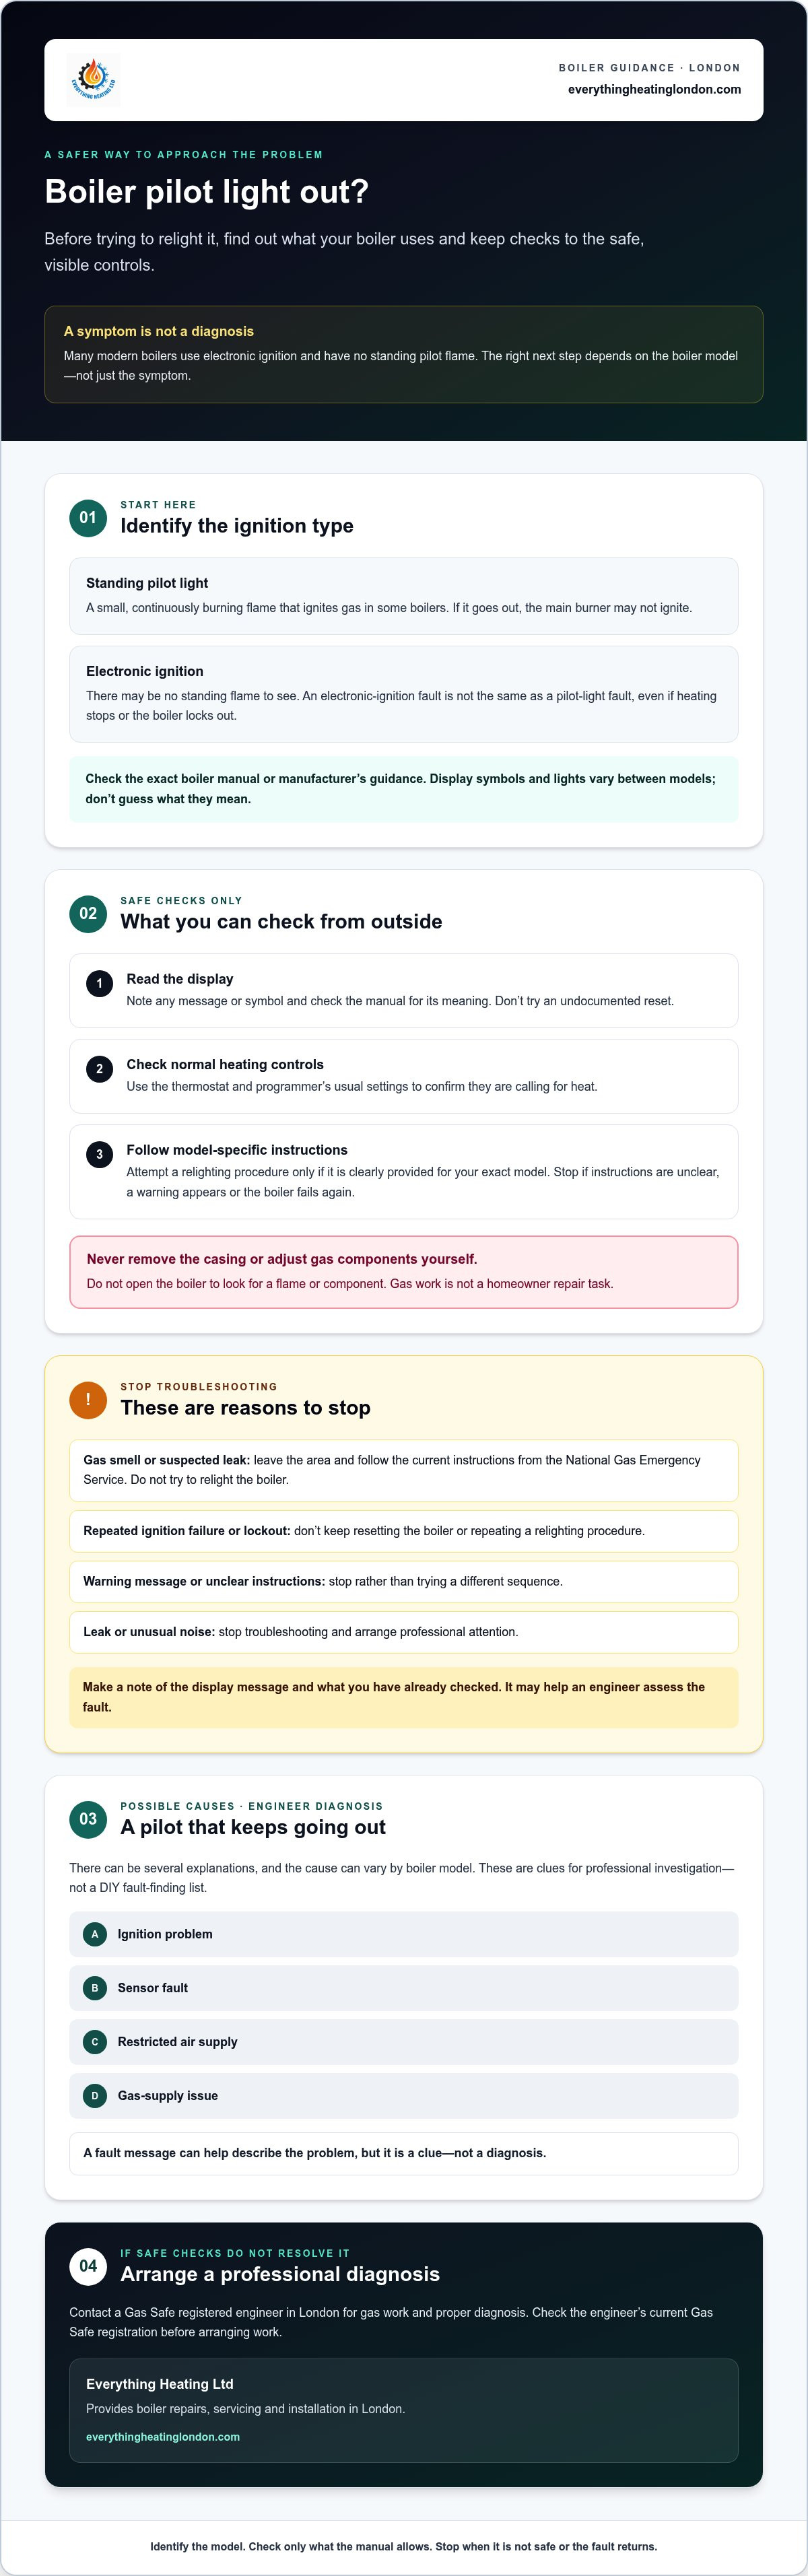Screen dimensions: 808x2576
Task: Open the footer everythingheatinglondon.com link
Action: coord(163,2437)
